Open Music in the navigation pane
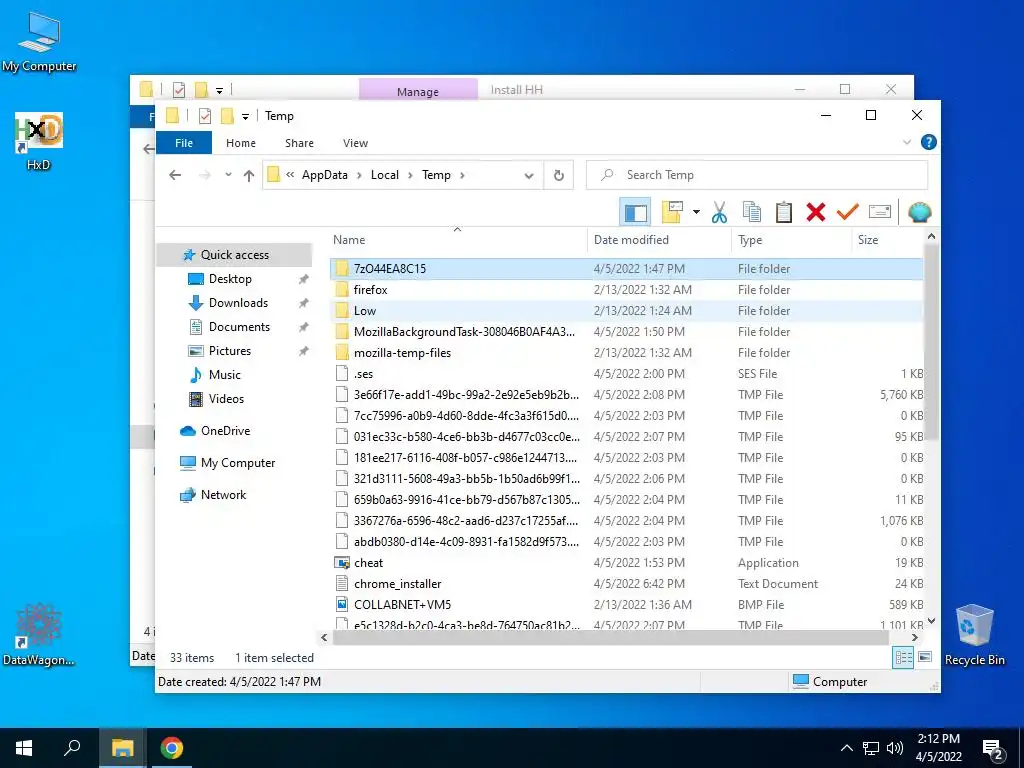 pos(225,375)
